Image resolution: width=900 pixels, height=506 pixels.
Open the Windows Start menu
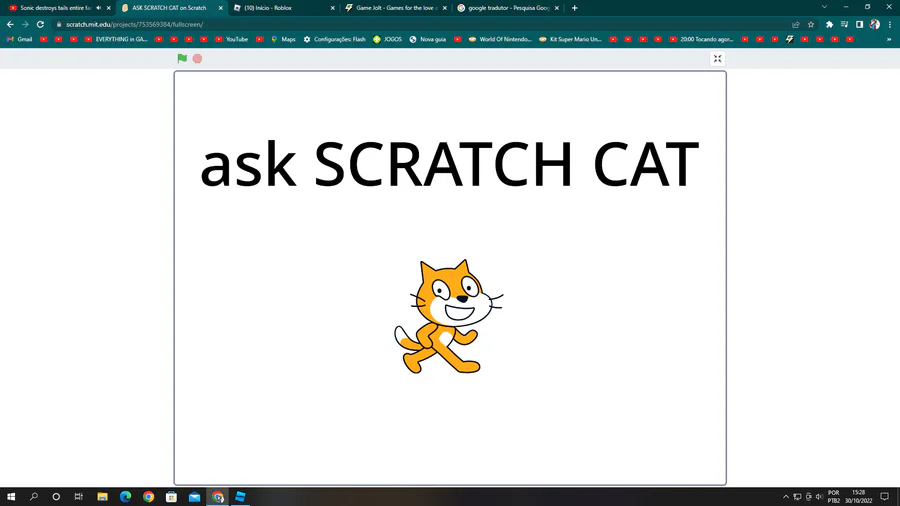coord(11,497)
